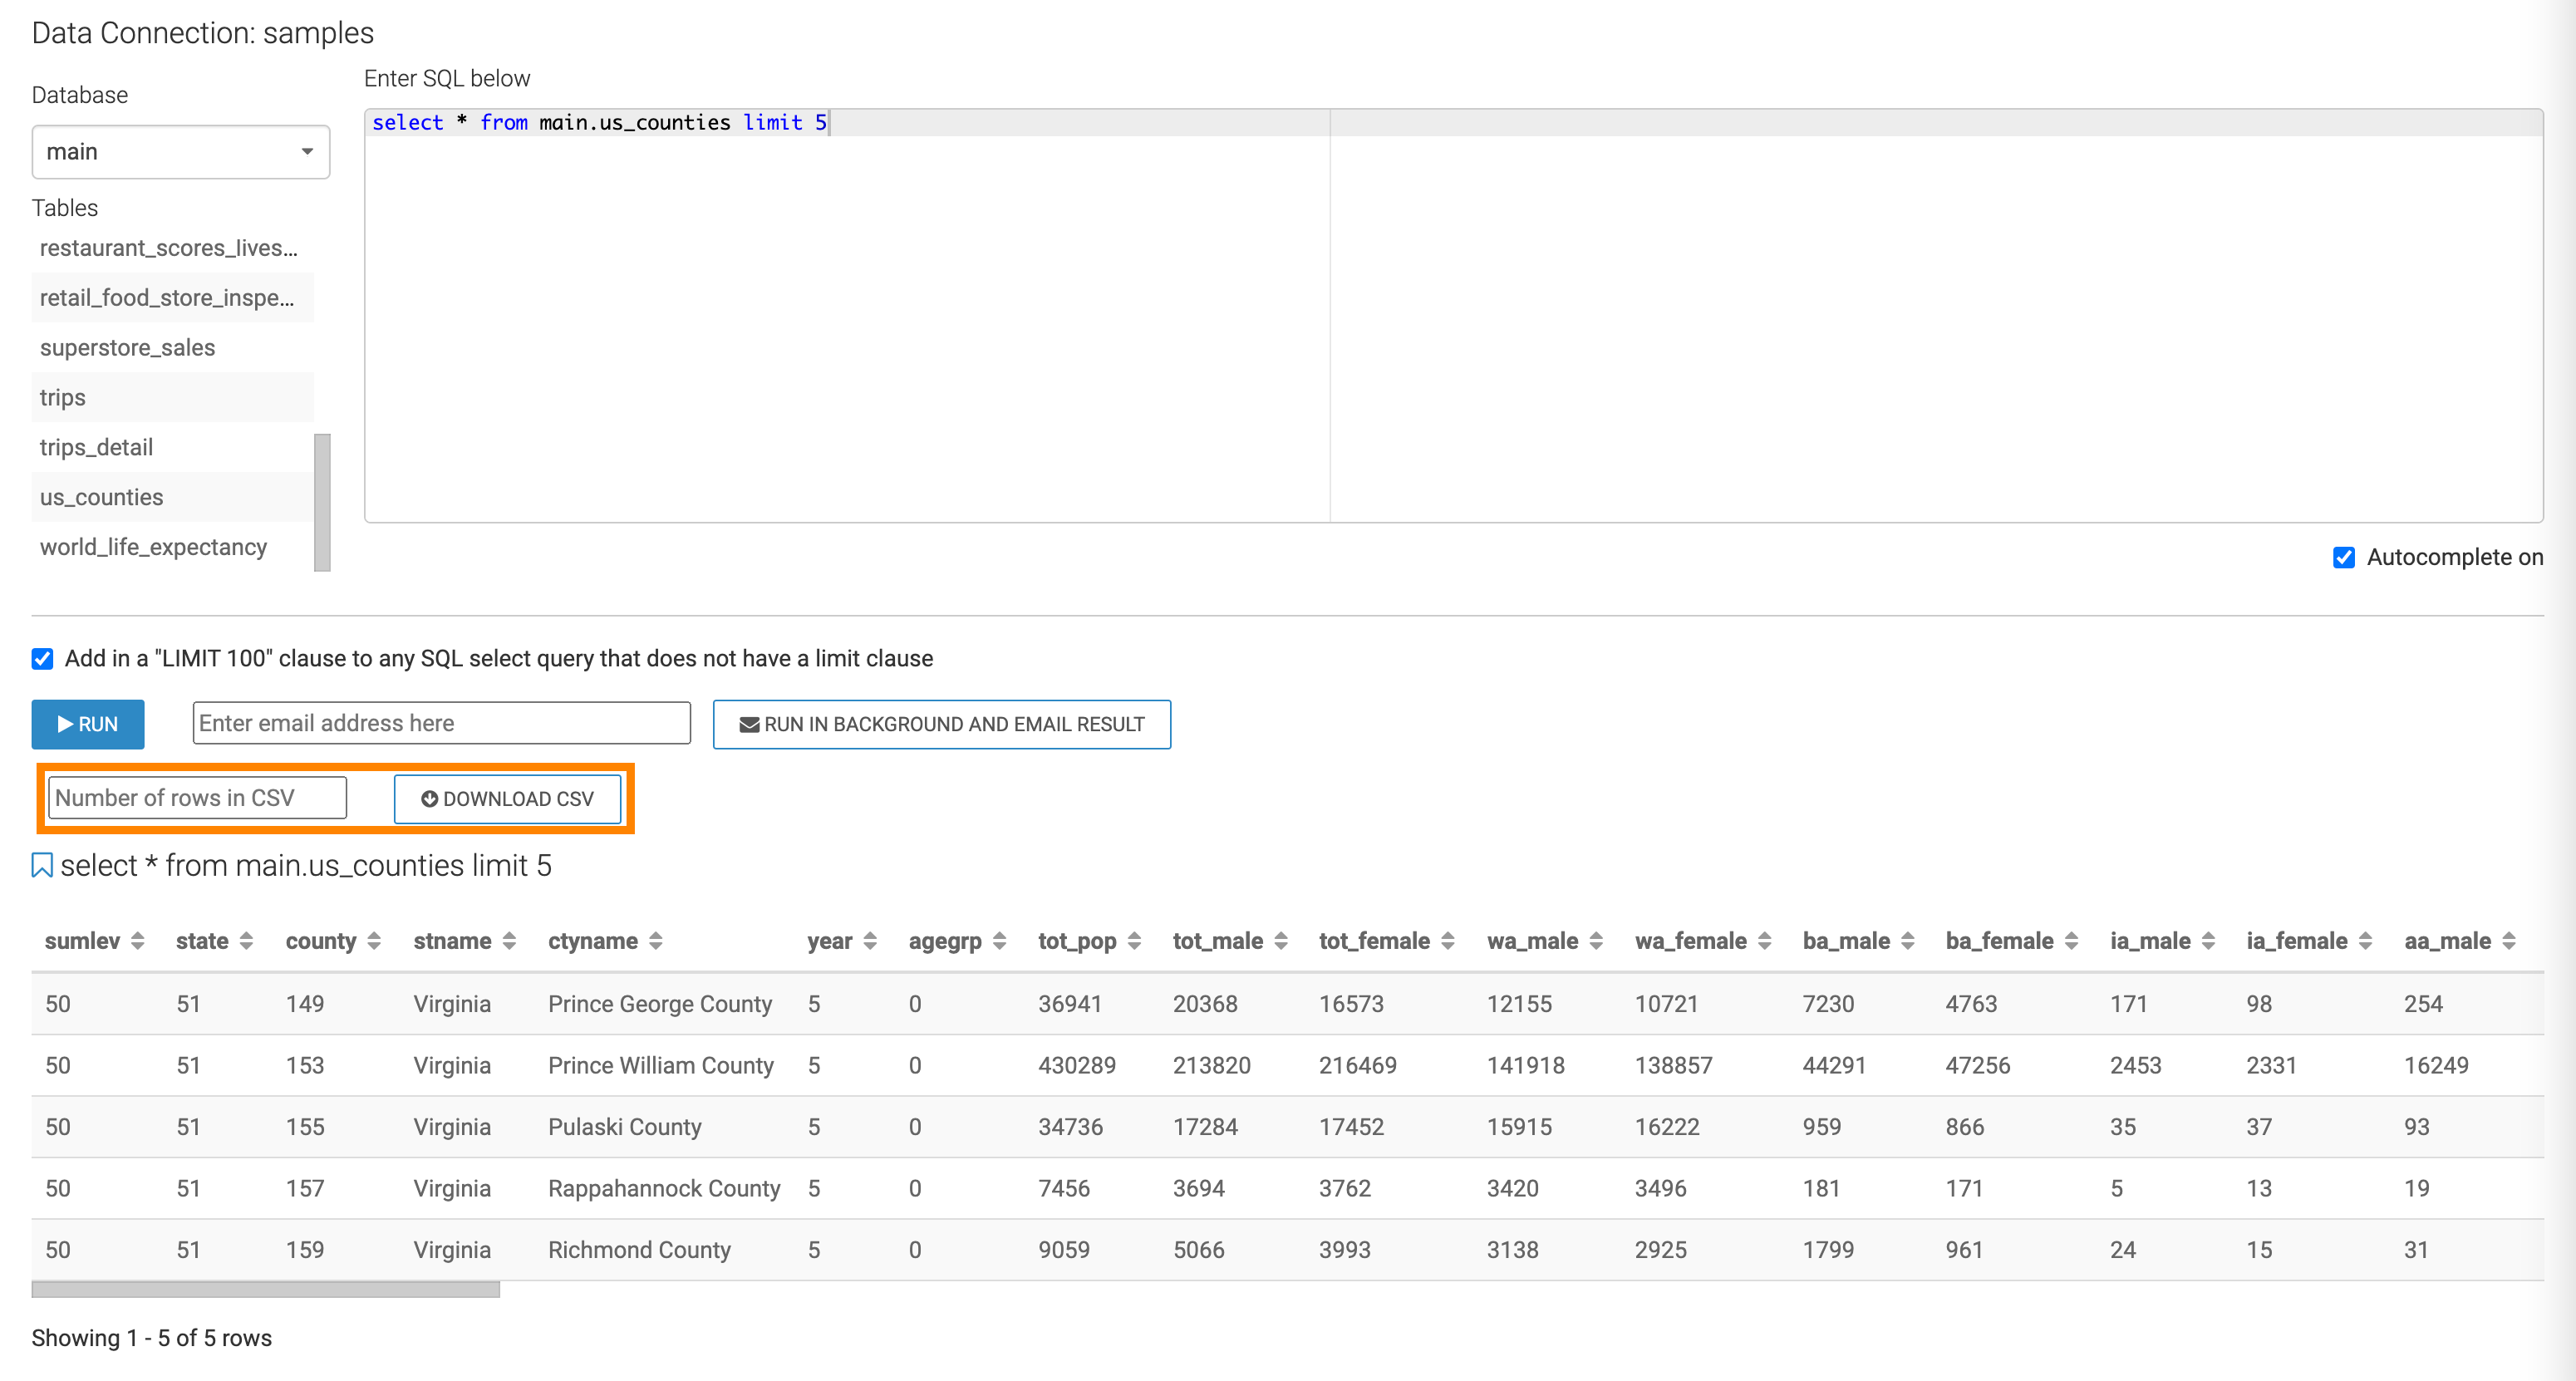Sort by the ba_male column icon
This screenshot has width=2576, height=1381.
point(1907,941)
